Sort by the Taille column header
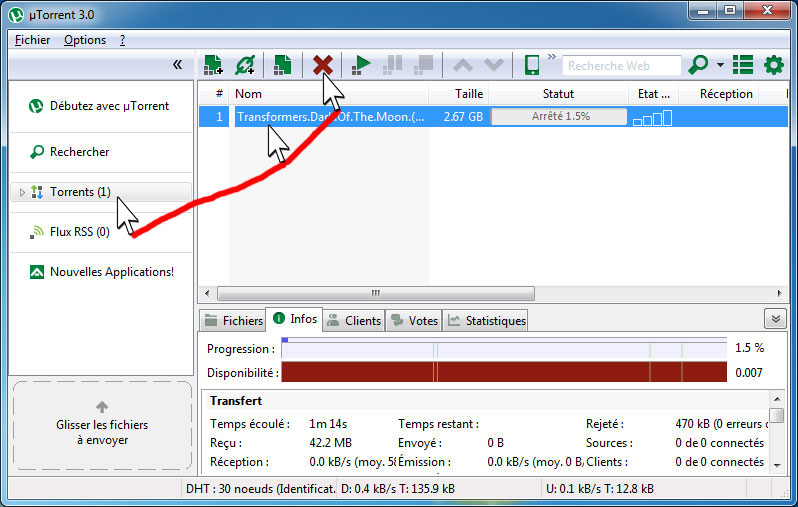Image resolution: width=798 pixels, height=507 pixels. 459,94
